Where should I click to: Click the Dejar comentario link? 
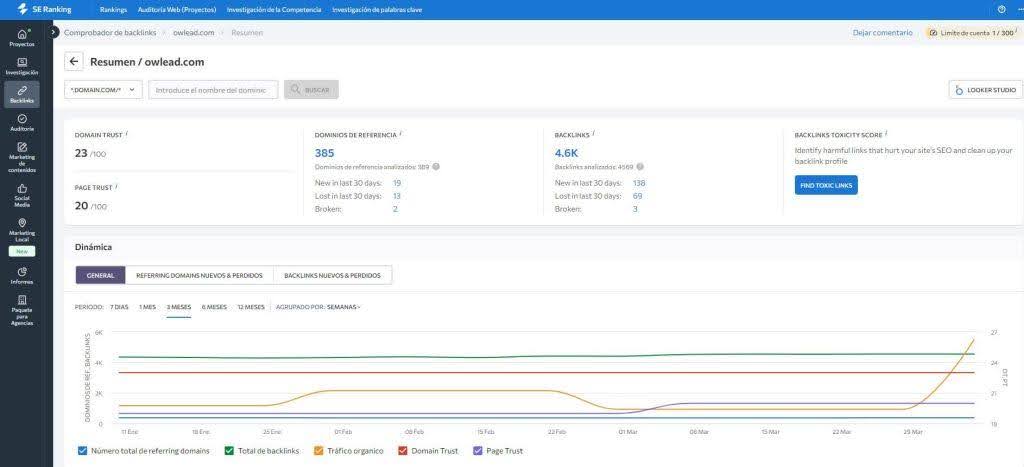click(x=882, y=33)
